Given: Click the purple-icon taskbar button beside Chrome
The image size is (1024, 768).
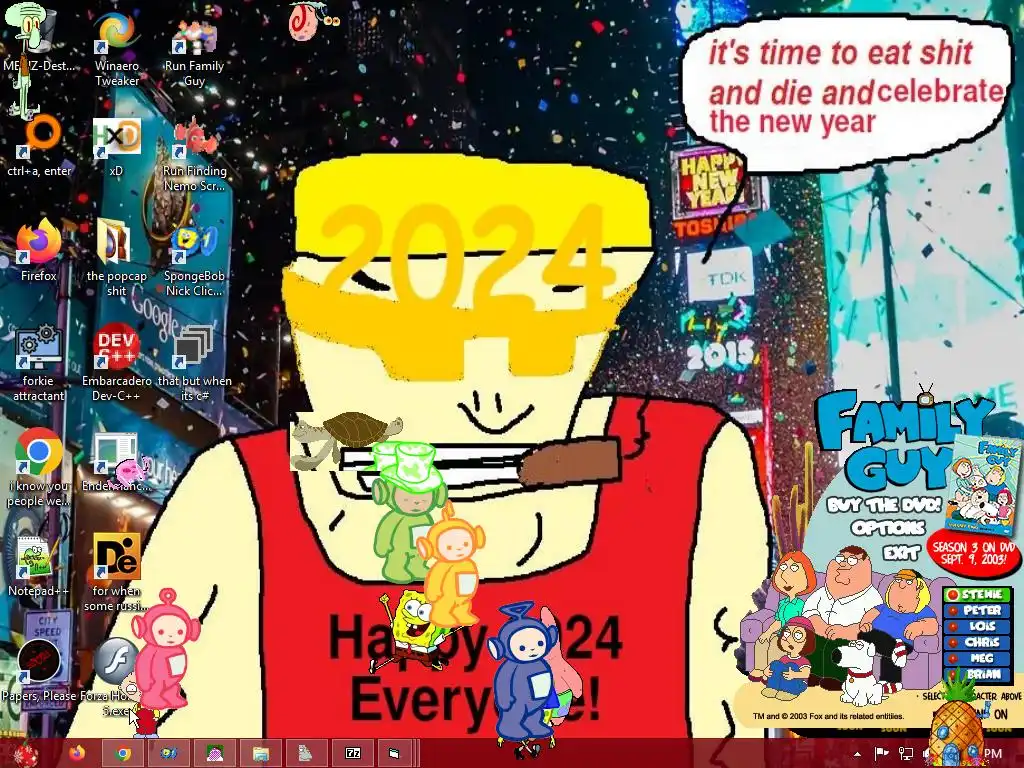Looking at the screenshot, I should pyautogui.click(x=215, y=754).
